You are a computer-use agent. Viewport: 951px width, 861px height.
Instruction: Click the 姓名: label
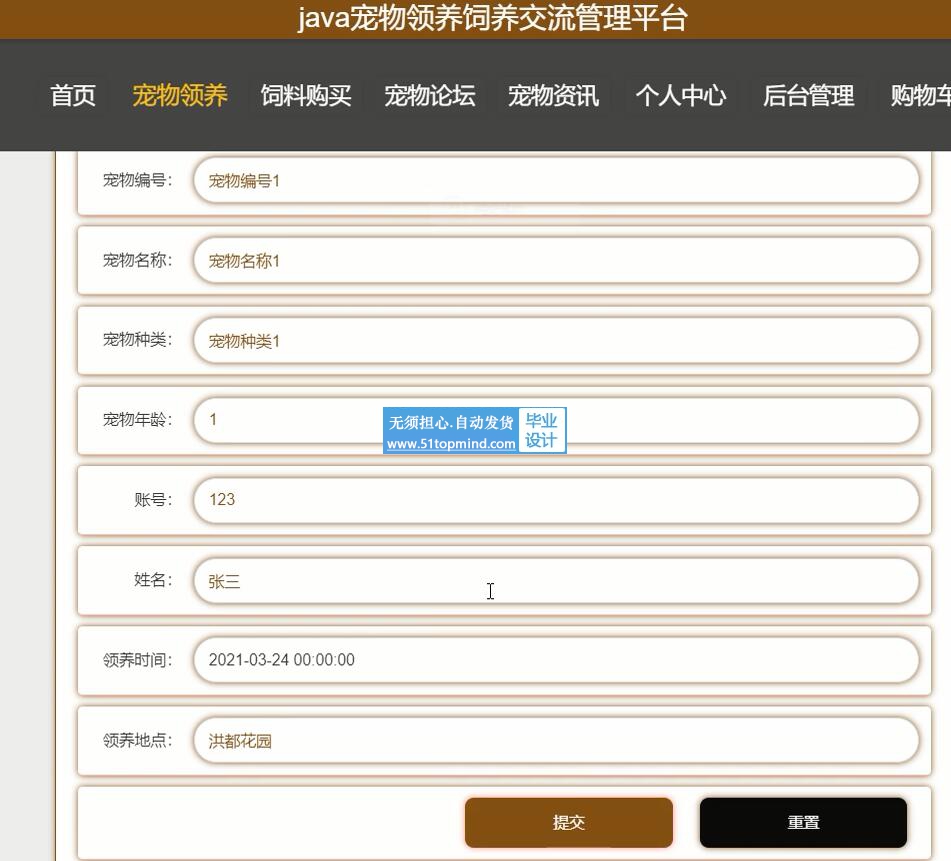click(x=153, y=580)
